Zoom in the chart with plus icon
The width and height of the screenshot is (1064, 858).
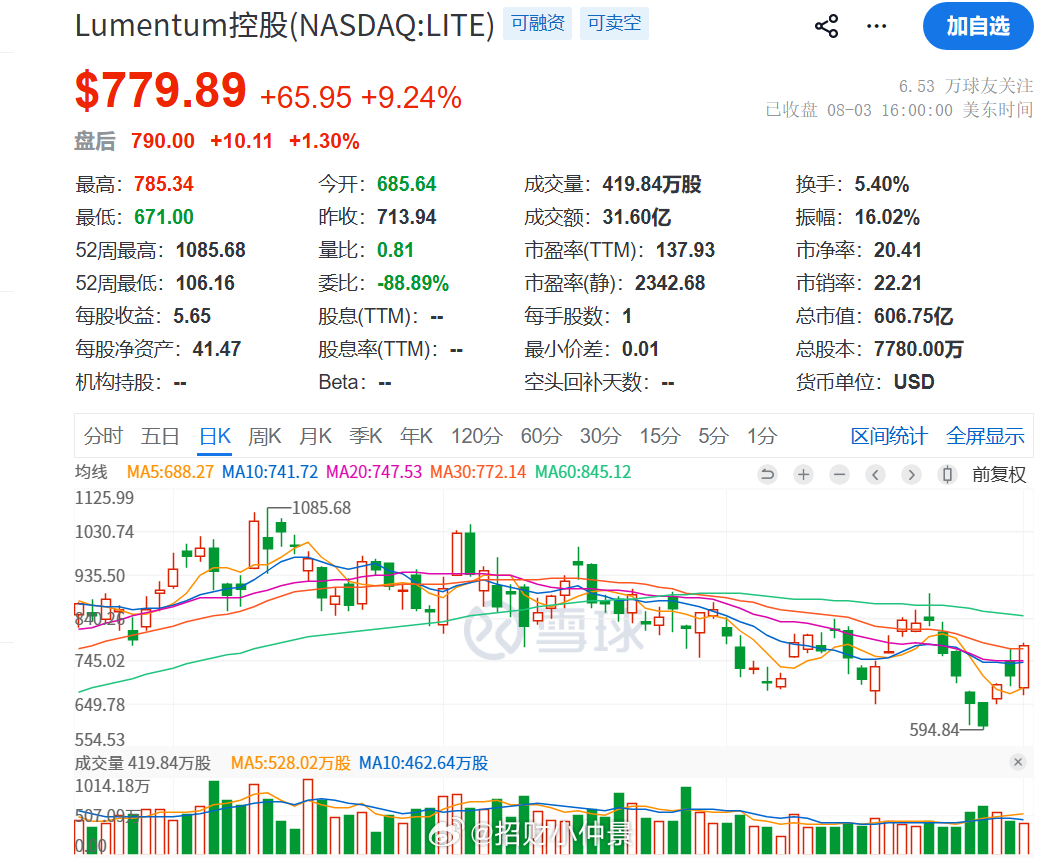pyautogui.click(x=803, y=474)
